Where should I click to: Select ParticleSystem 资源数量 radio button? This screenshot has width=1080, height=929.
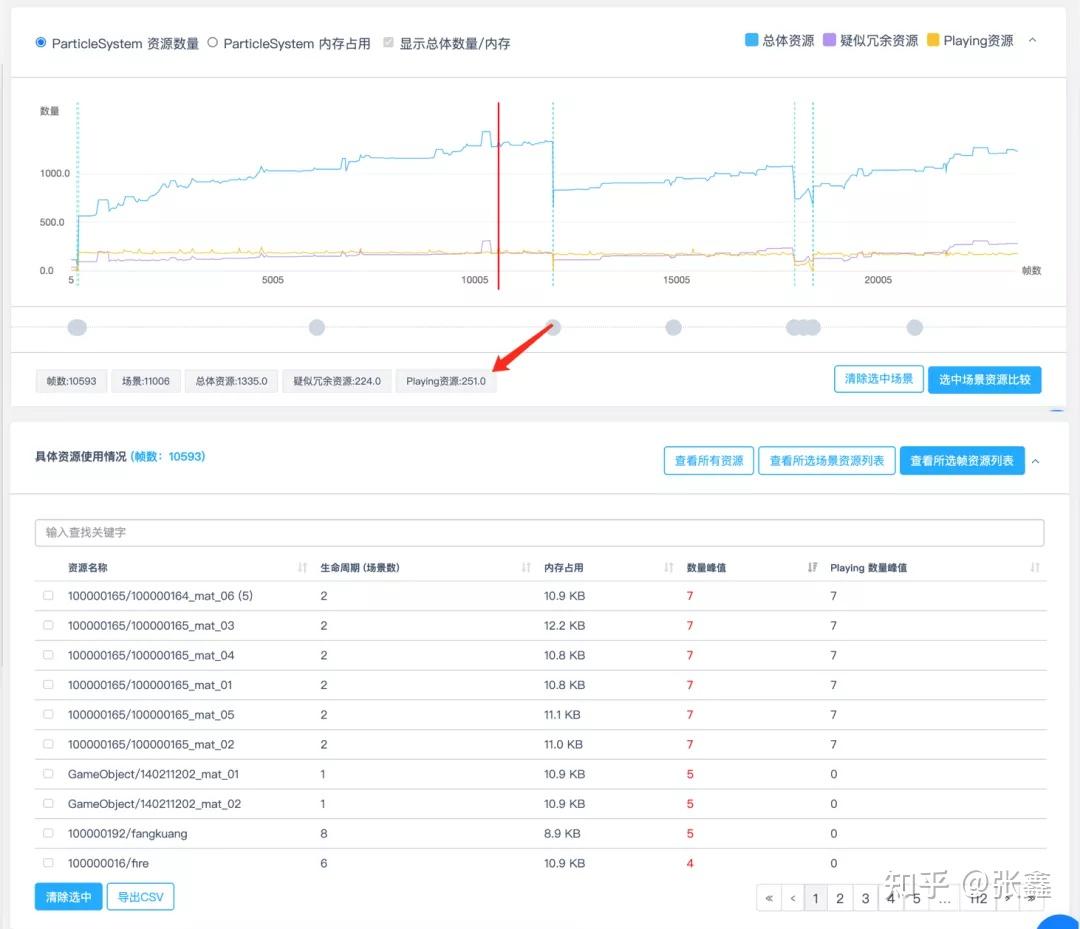pos(41,43)
